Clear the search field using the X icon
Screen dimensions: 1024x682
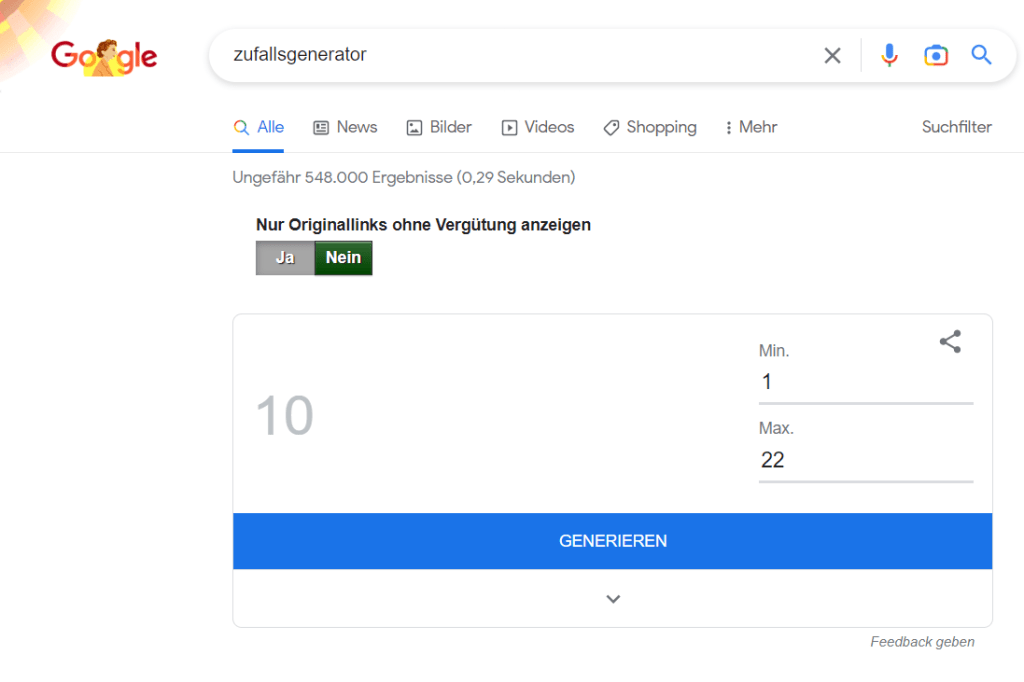pos(832,55)
